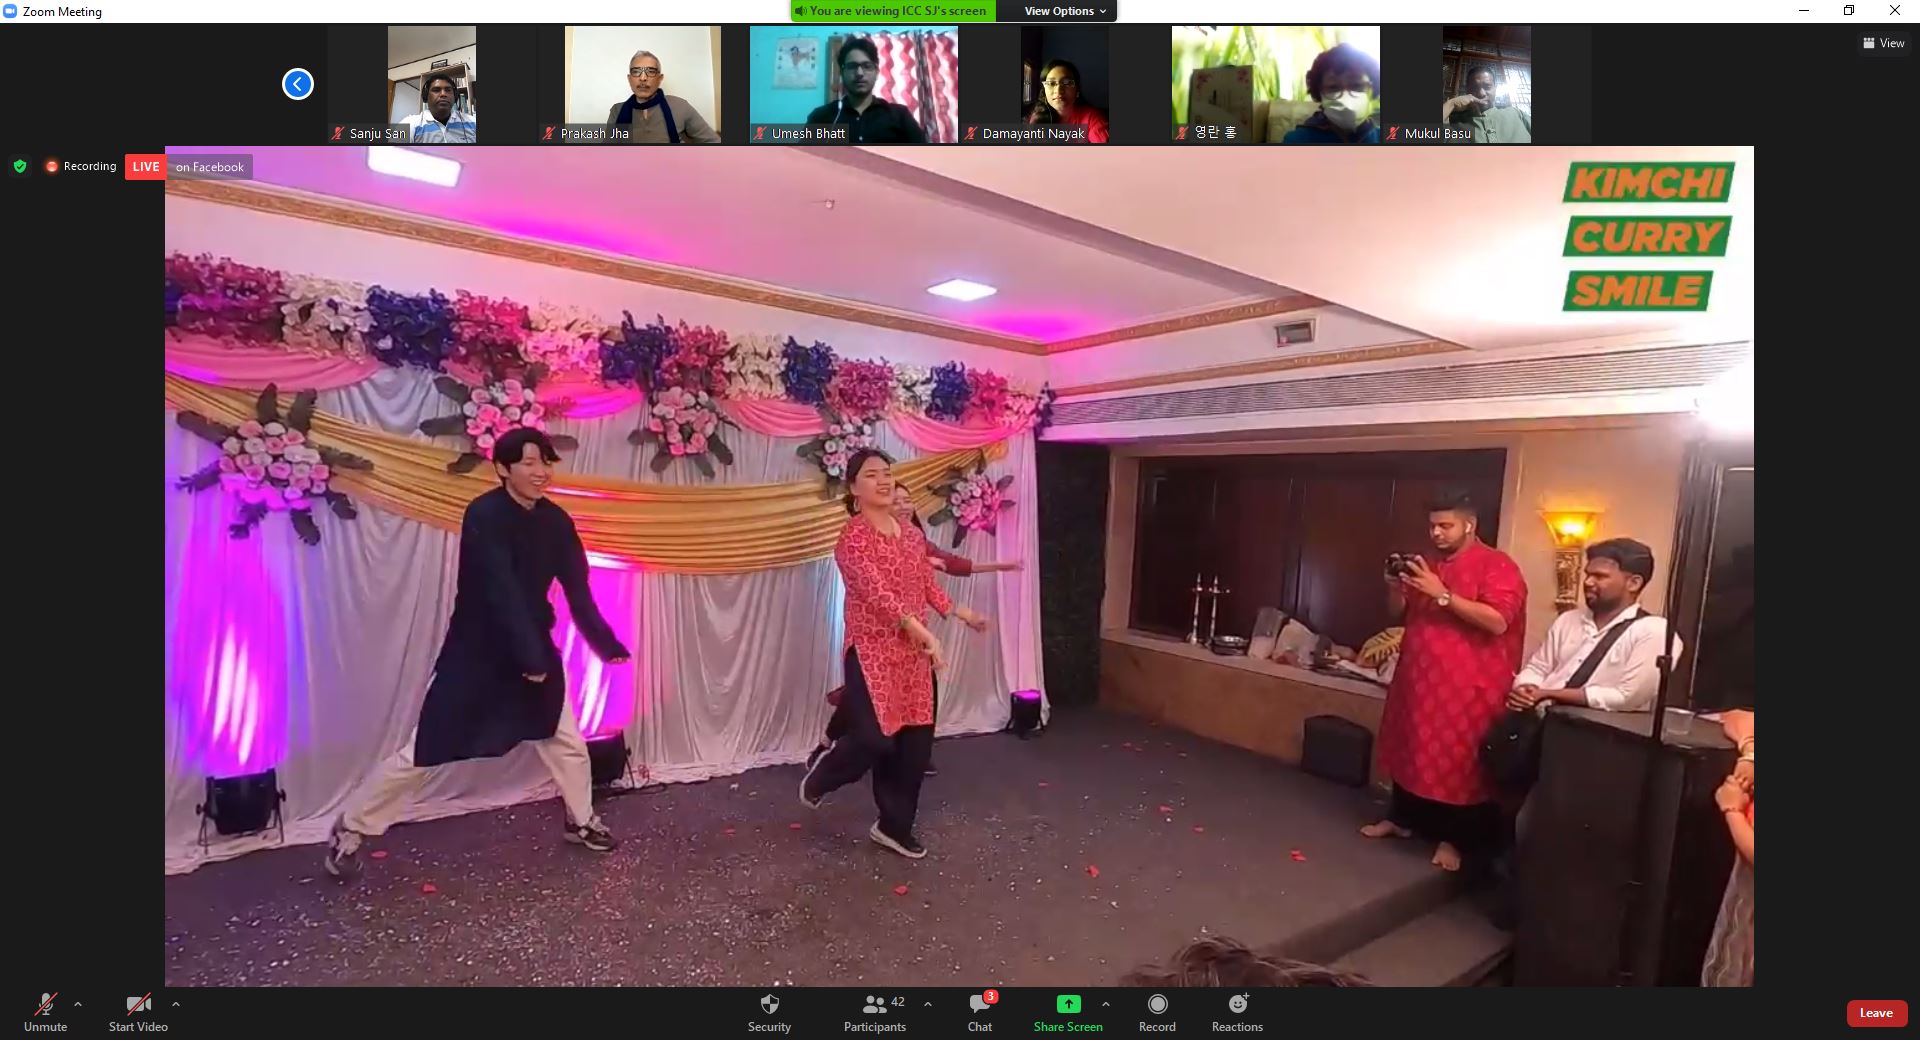Open the Reactions menu

point(1237,1011)
